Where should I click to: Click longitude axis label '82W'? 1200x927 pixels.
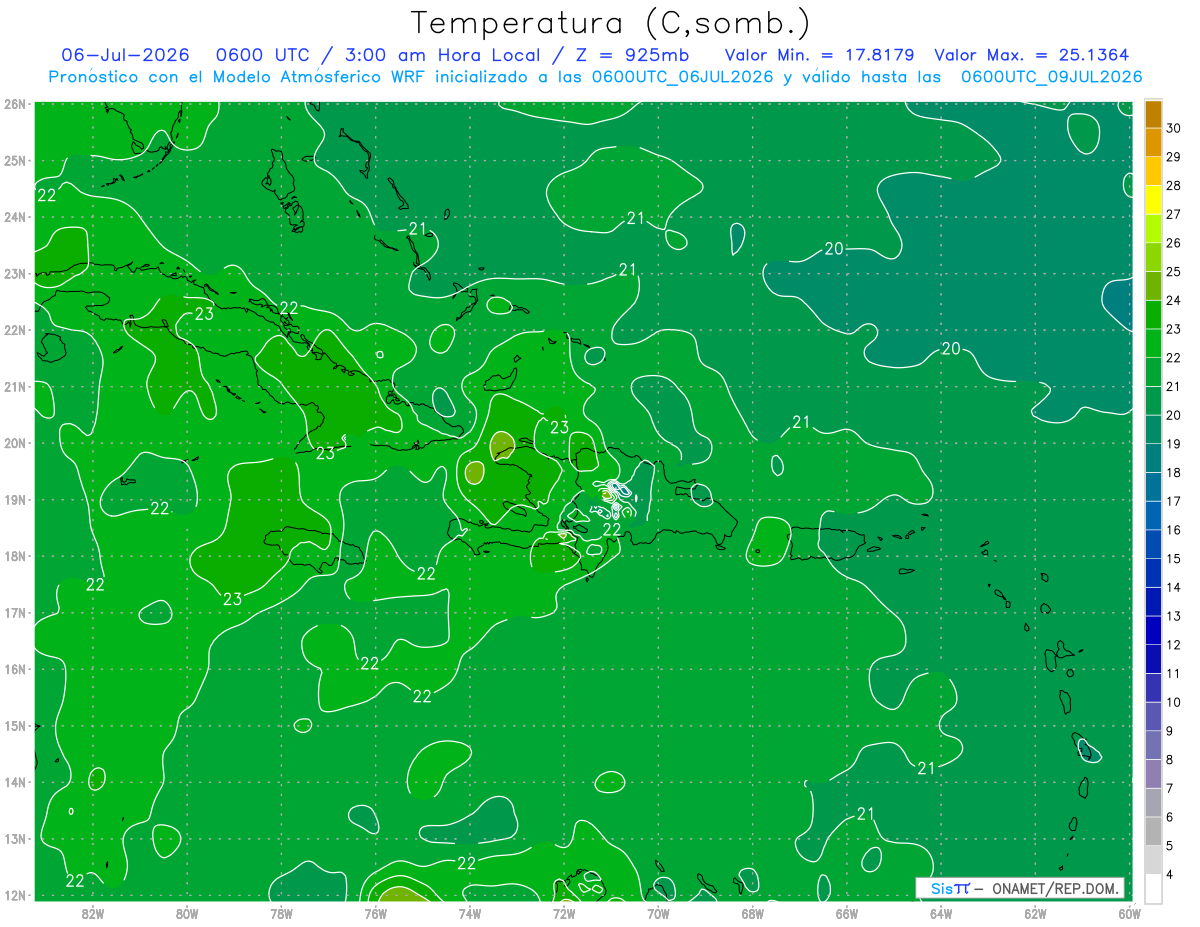point(93,913)
